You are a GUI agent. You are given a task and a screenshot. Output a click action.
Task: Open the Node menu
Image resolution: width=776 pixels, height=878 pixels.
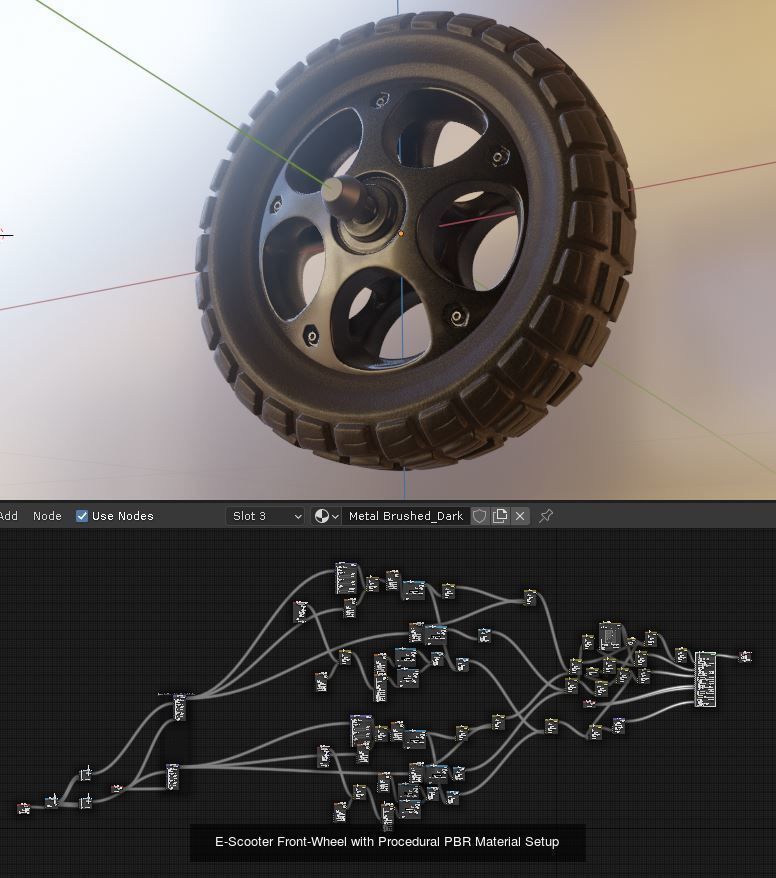coord(47,516)
